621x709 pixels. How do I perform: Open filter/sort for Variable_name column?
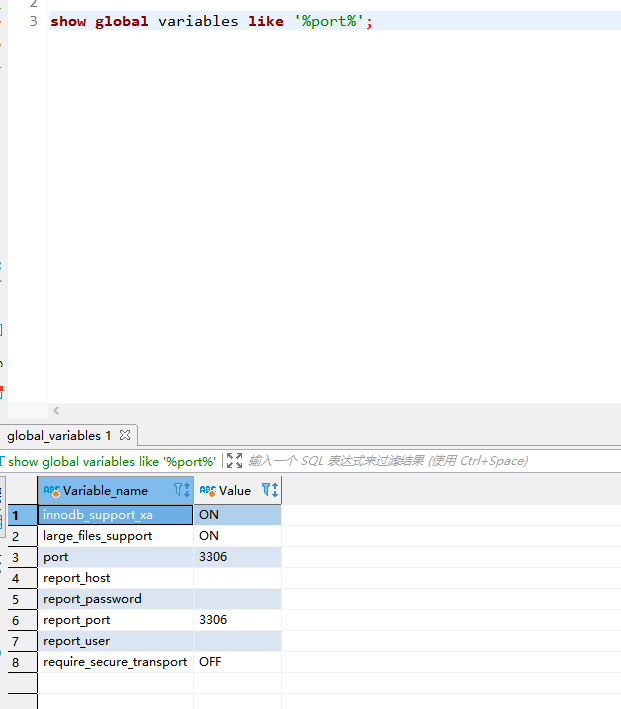[182, 490]
